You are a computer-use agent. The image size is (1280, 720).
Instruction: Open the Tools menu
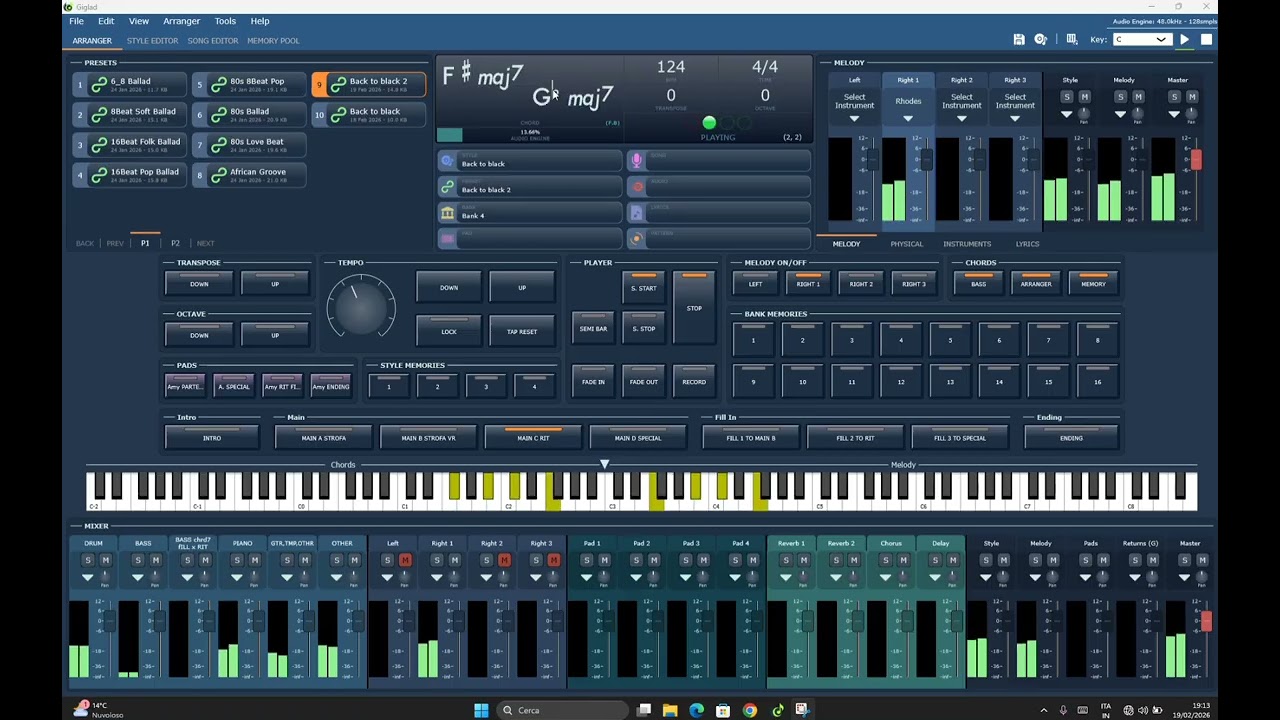pos(225,21)
